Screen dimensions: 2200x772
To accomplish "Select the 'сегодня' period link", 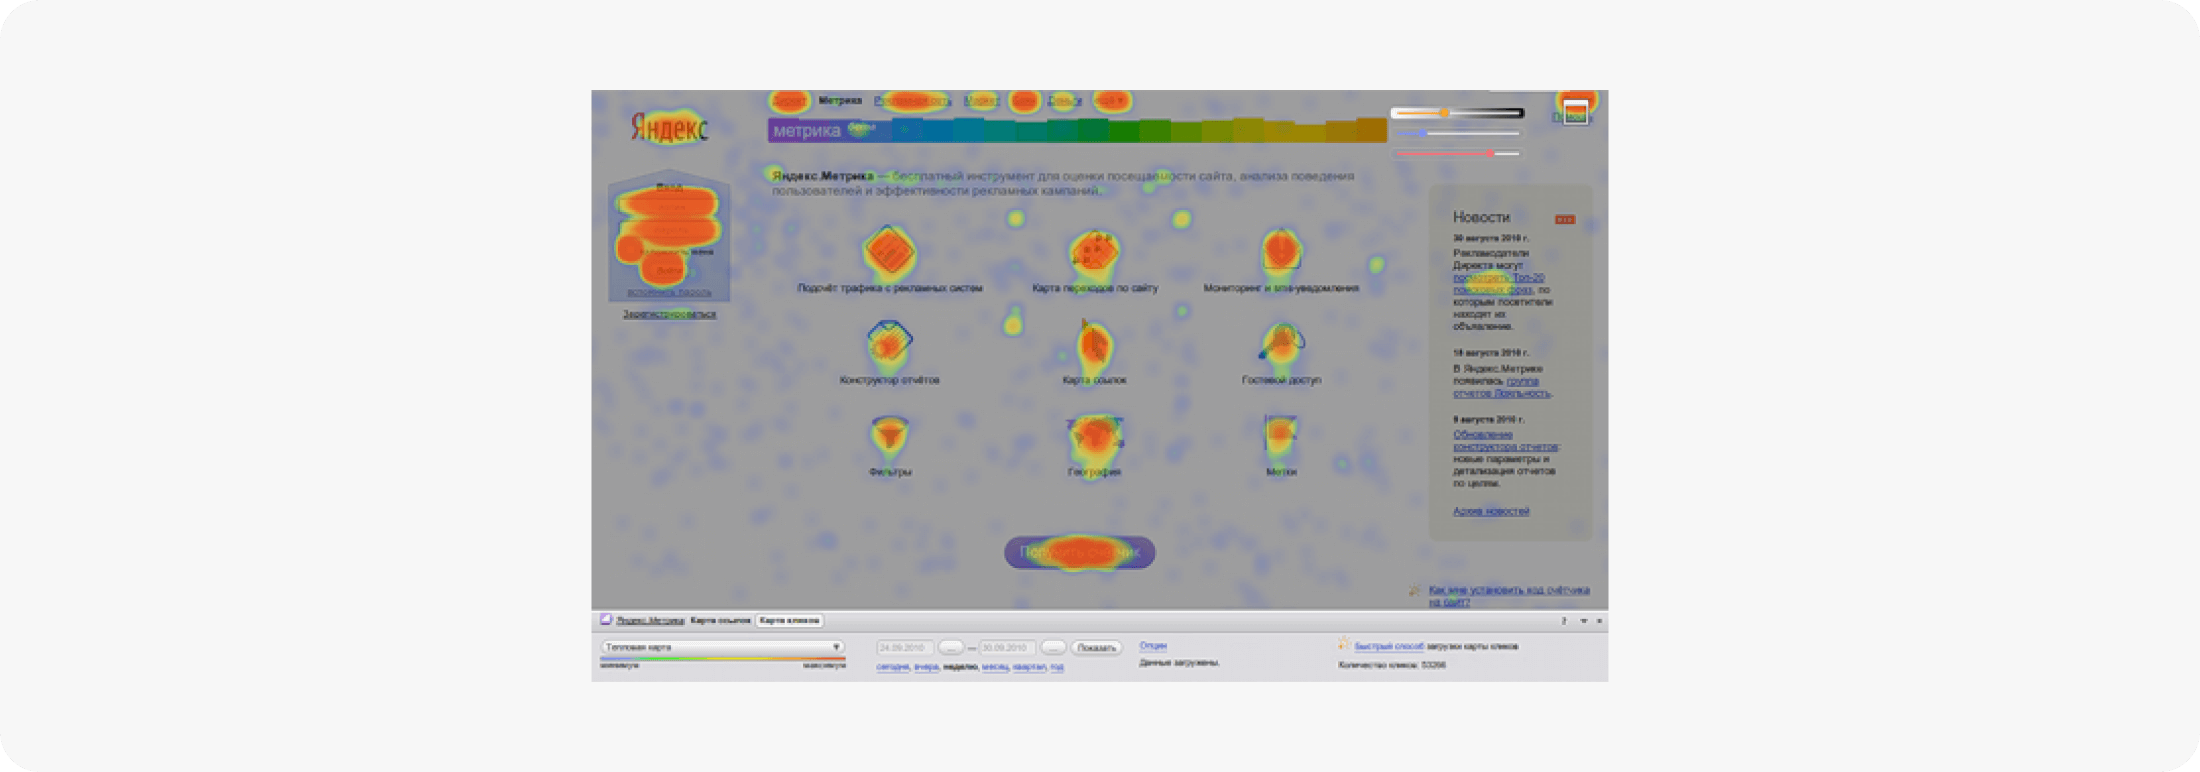I will pos(893,667).
